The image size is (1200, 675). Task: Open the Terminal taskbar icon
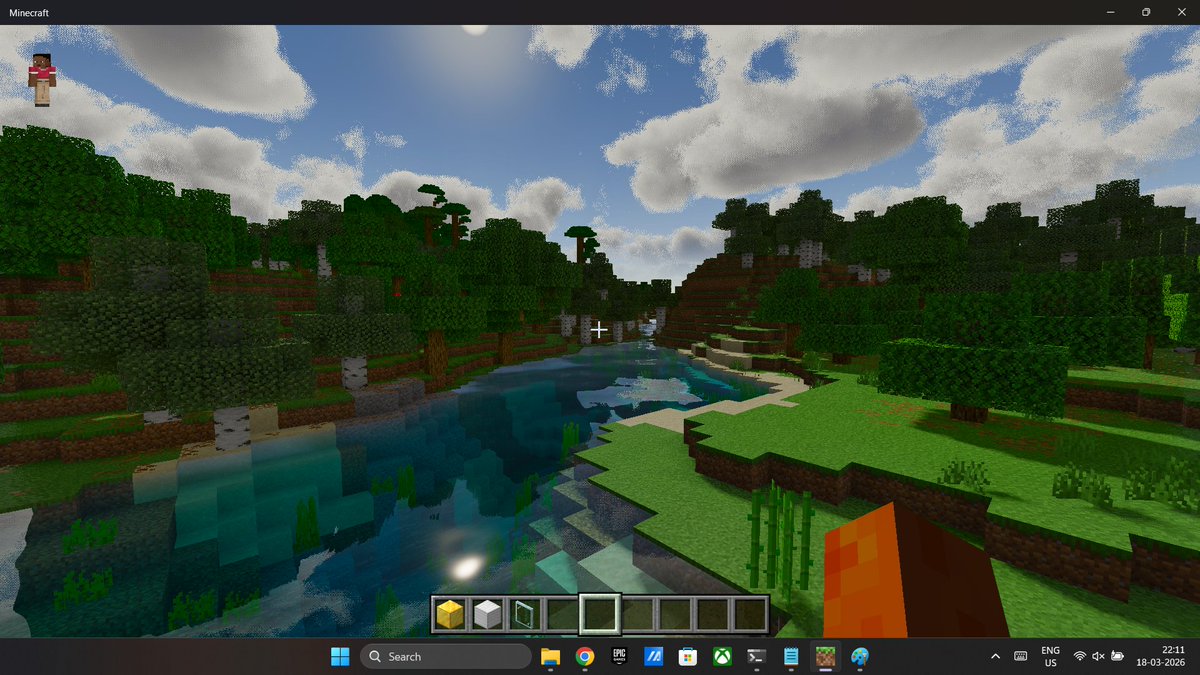(x=757, y=656)
